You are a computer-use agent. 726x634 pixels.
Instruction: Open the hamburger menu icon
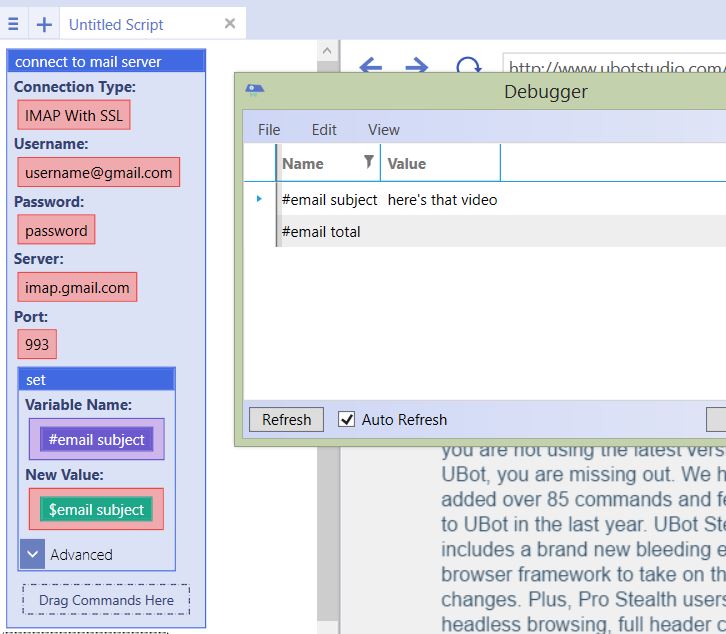(x=13, y=24)
